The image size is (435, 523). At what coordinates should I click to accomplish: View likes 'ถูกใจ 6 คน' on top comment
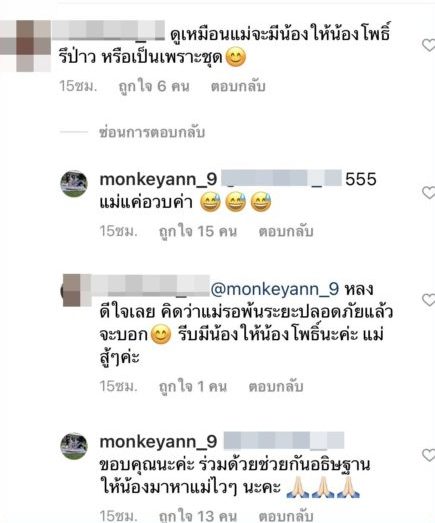coord(154,86)
